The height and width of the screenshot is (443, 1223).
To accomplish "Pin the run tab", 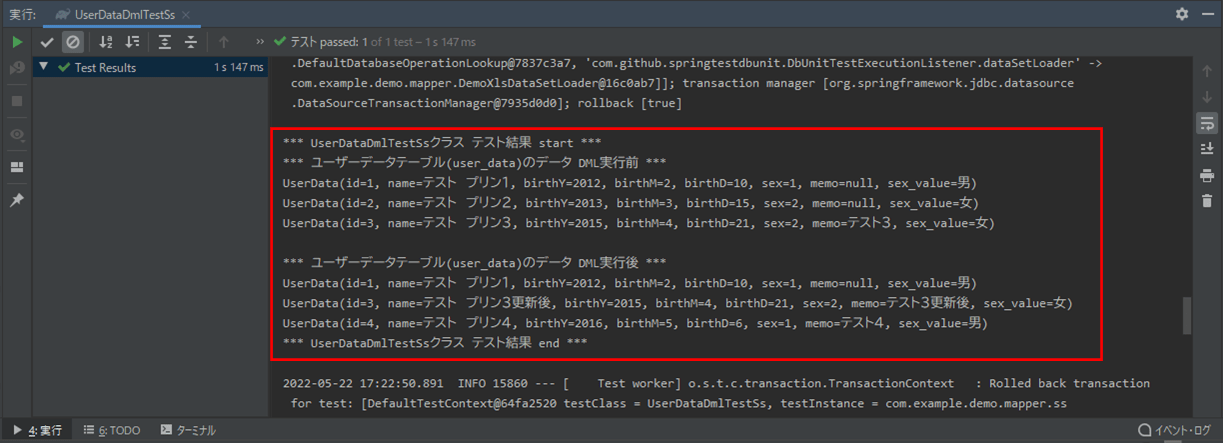I will (x=17, y=200).
